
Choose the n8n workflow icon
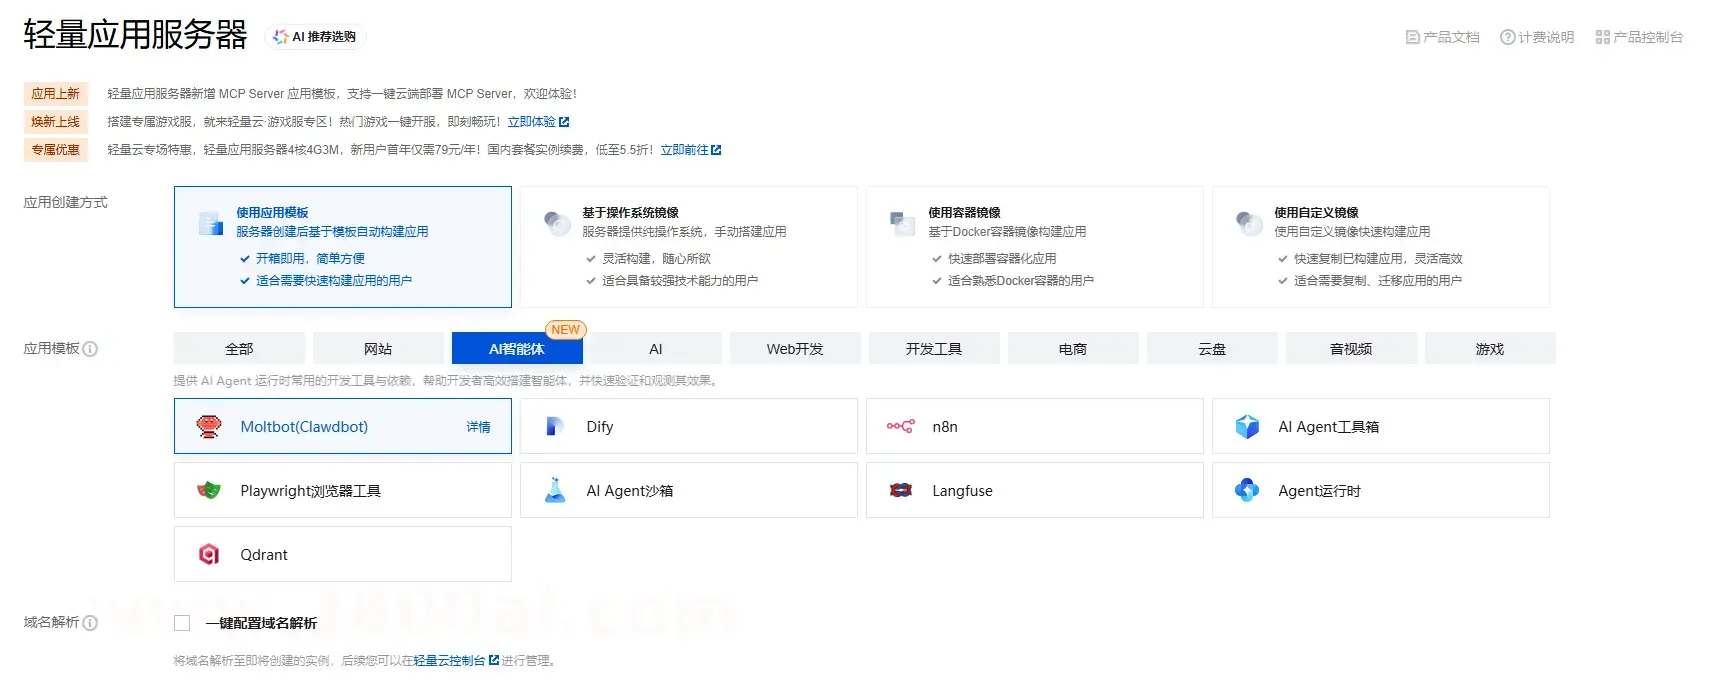click(x=900, y=427)
